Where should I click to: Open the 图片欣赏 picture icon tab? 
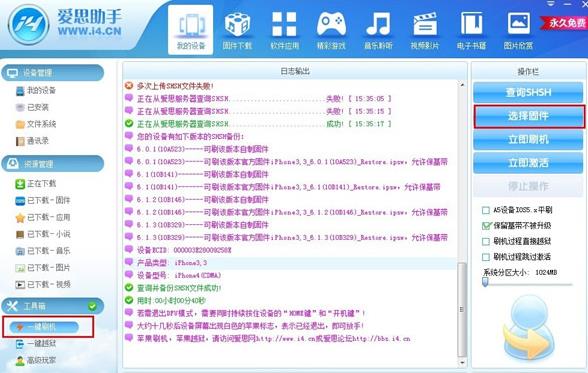tap(518, 31)
